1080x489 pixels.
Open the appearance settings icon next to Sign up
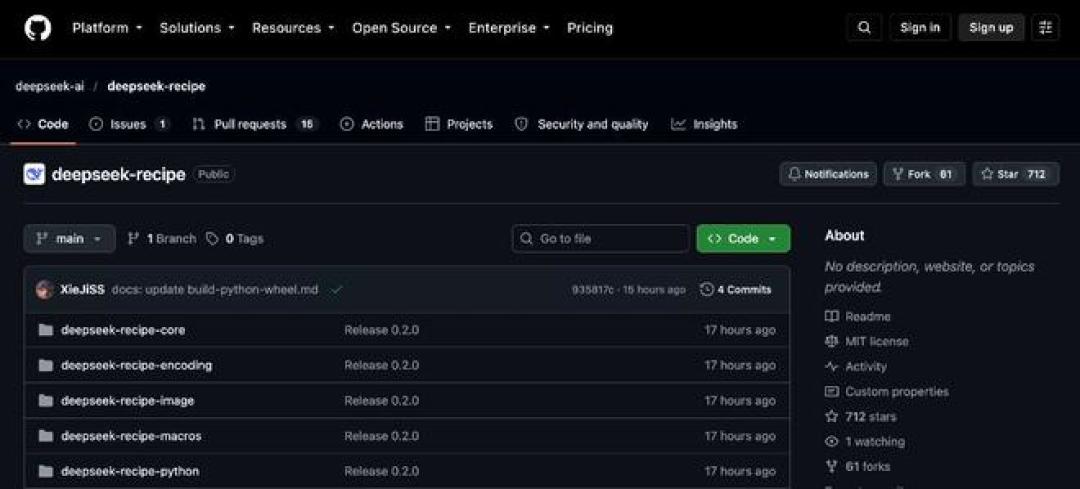[1046, 28]
